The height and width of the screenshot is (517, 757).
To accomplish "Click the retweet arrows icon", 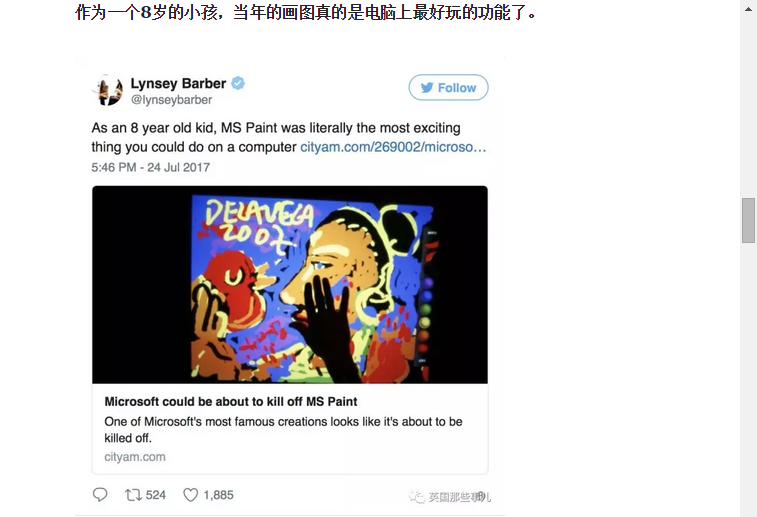I will [133, 495].
